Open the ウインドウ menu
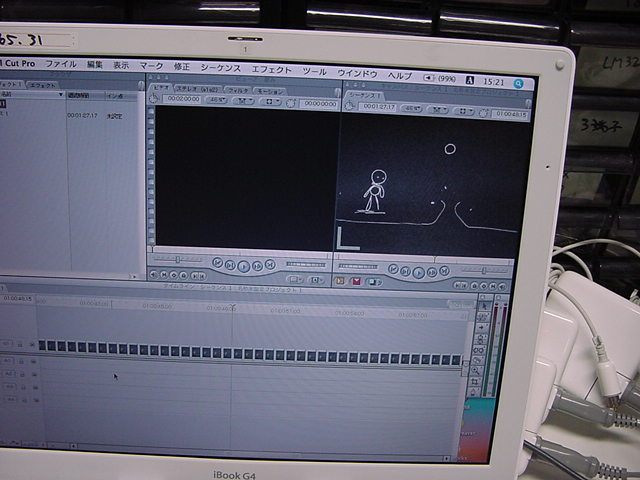The image size is (640, 480). coord(357,73)
